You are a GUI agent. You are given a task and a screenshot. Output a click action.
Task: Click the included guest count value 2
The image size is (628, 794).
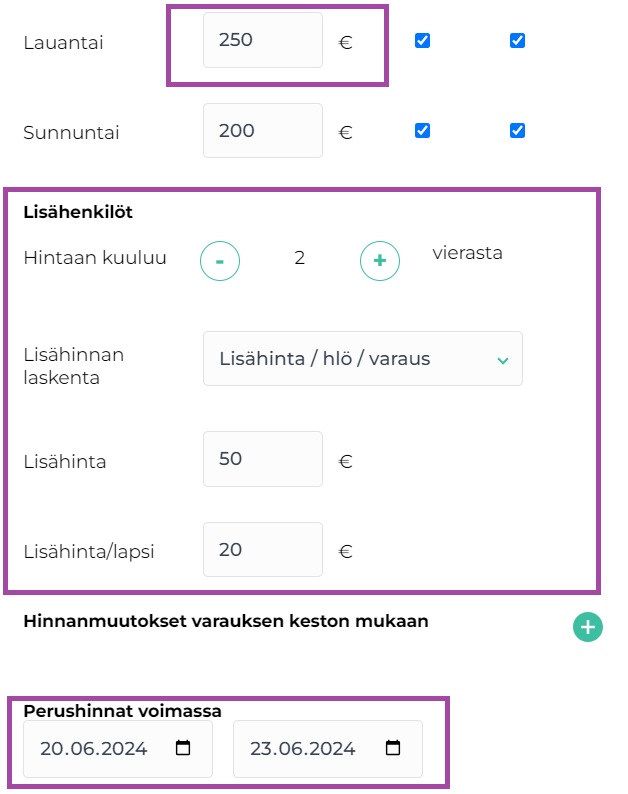pyautogui.click(x=300, y=258)
